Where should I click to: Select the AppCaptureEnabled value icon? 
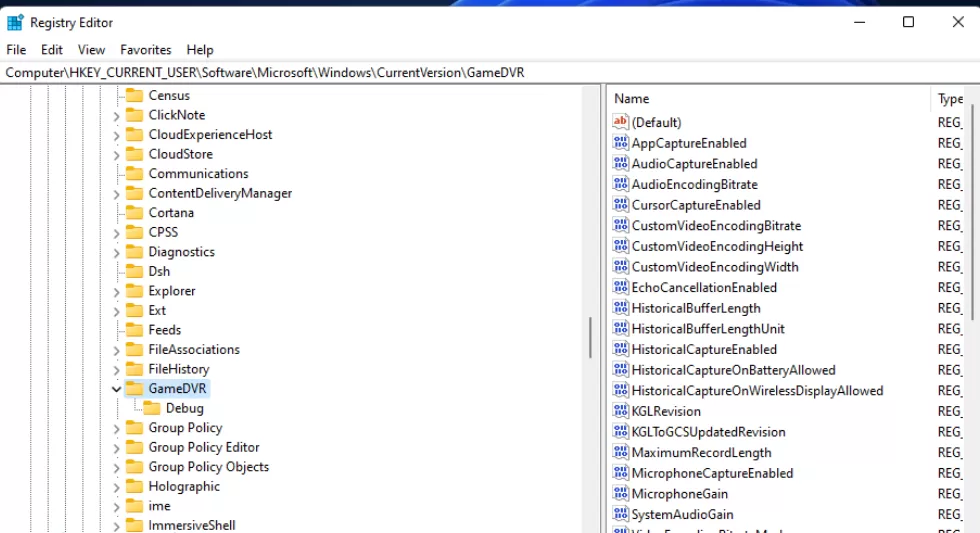[x=620, y=143]
